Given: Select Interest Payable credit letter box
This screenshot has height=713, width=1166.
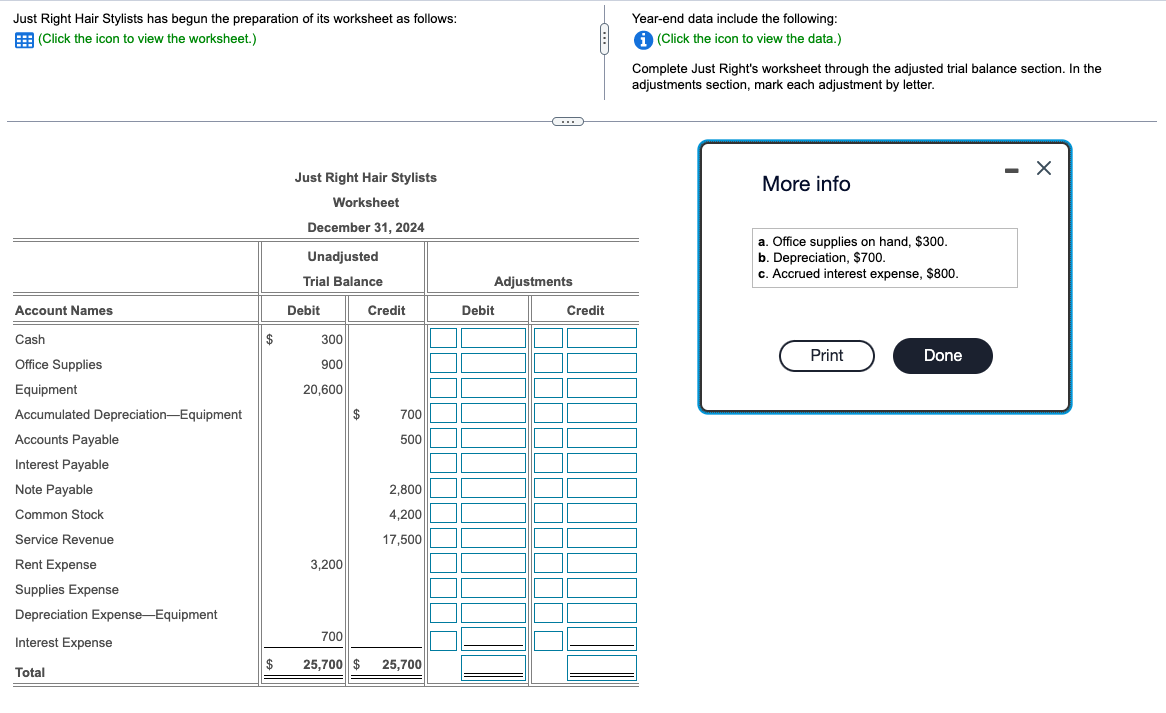Looking at the screenshot, I should coord(548,463).
